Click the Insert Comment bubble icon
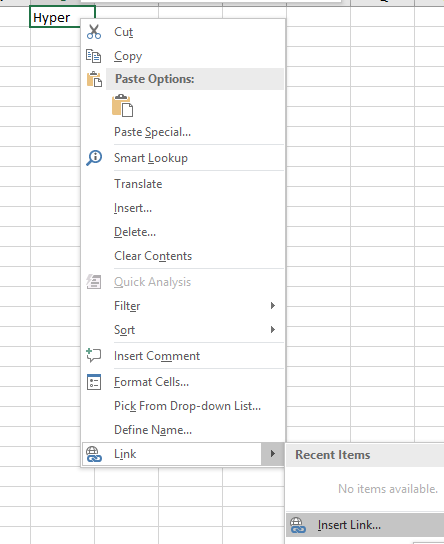 94,356
